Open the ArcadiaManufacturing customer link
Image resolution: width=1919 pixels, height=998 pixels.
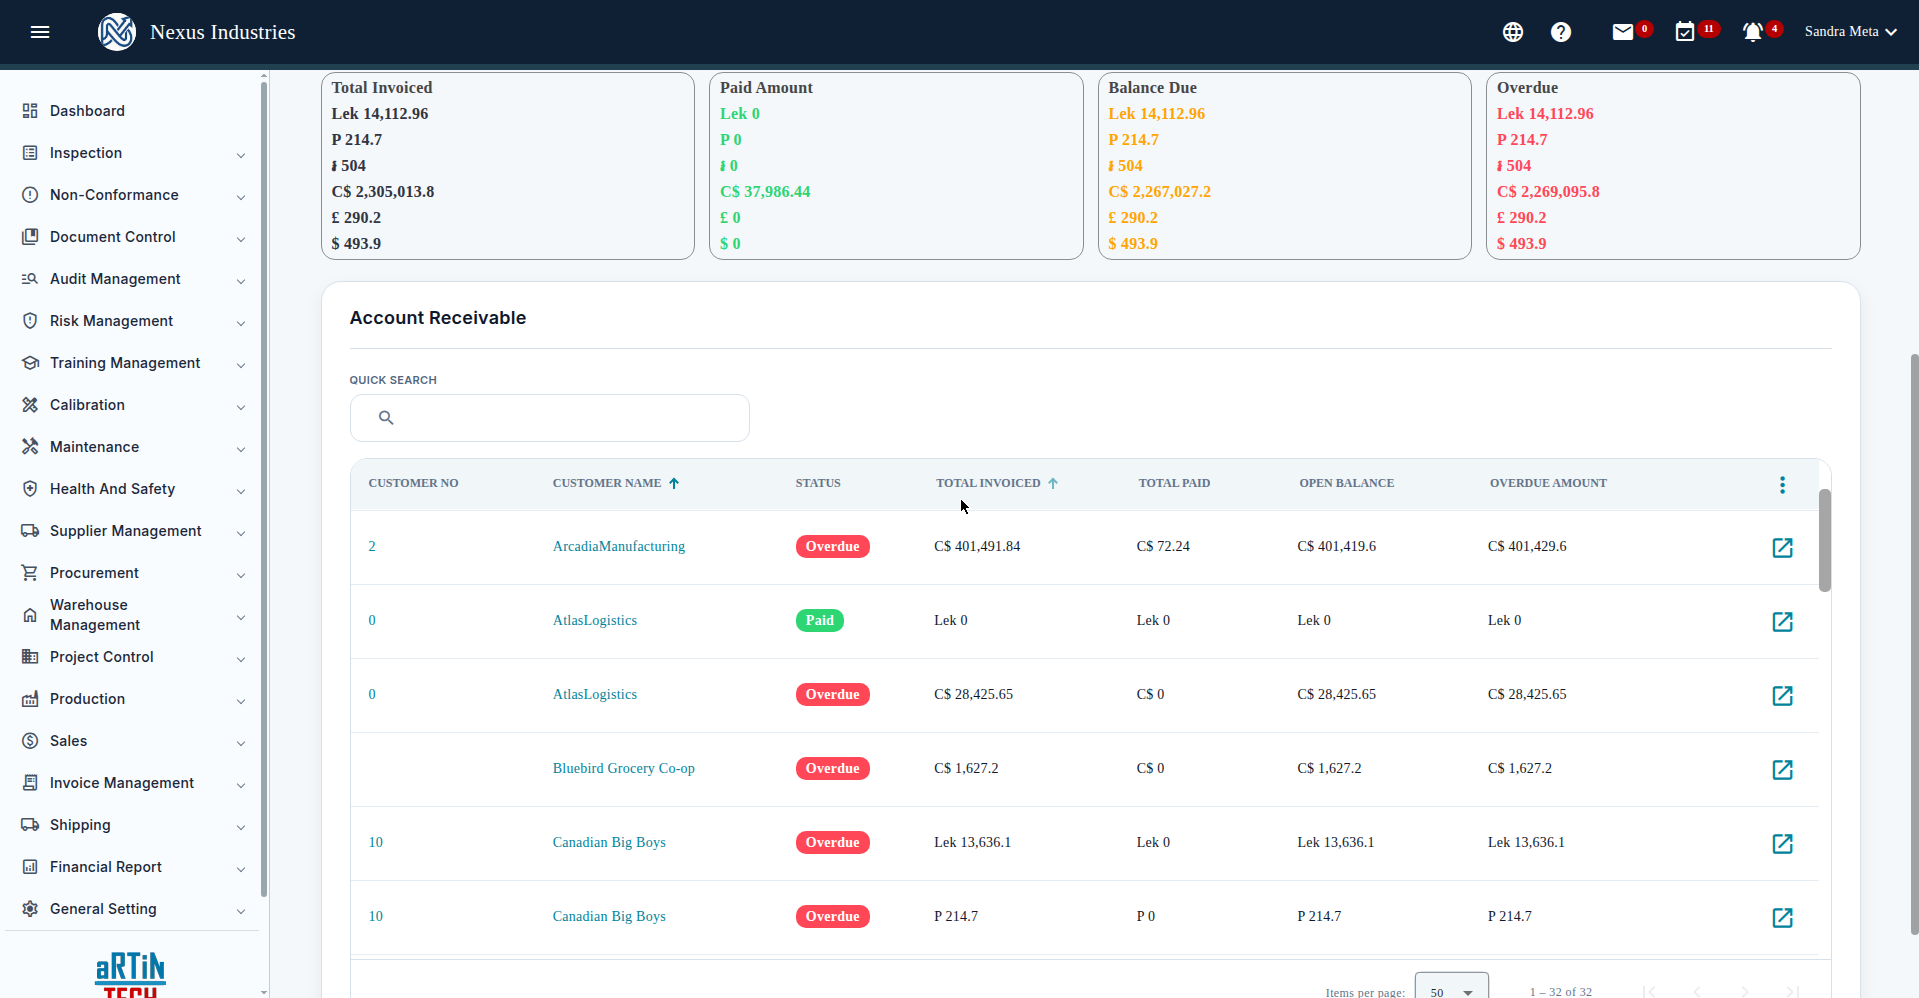pyautogui.click(x=619, y=546)
